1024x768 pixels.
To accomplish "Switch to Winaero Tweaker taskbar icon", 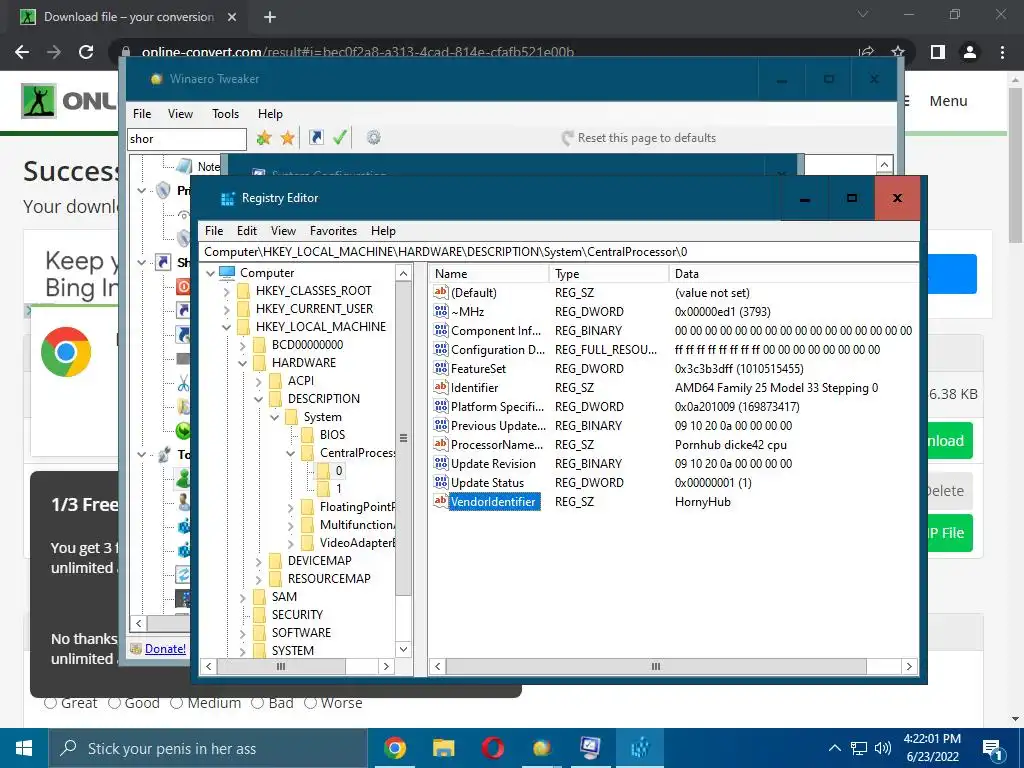I will point(541,748).
